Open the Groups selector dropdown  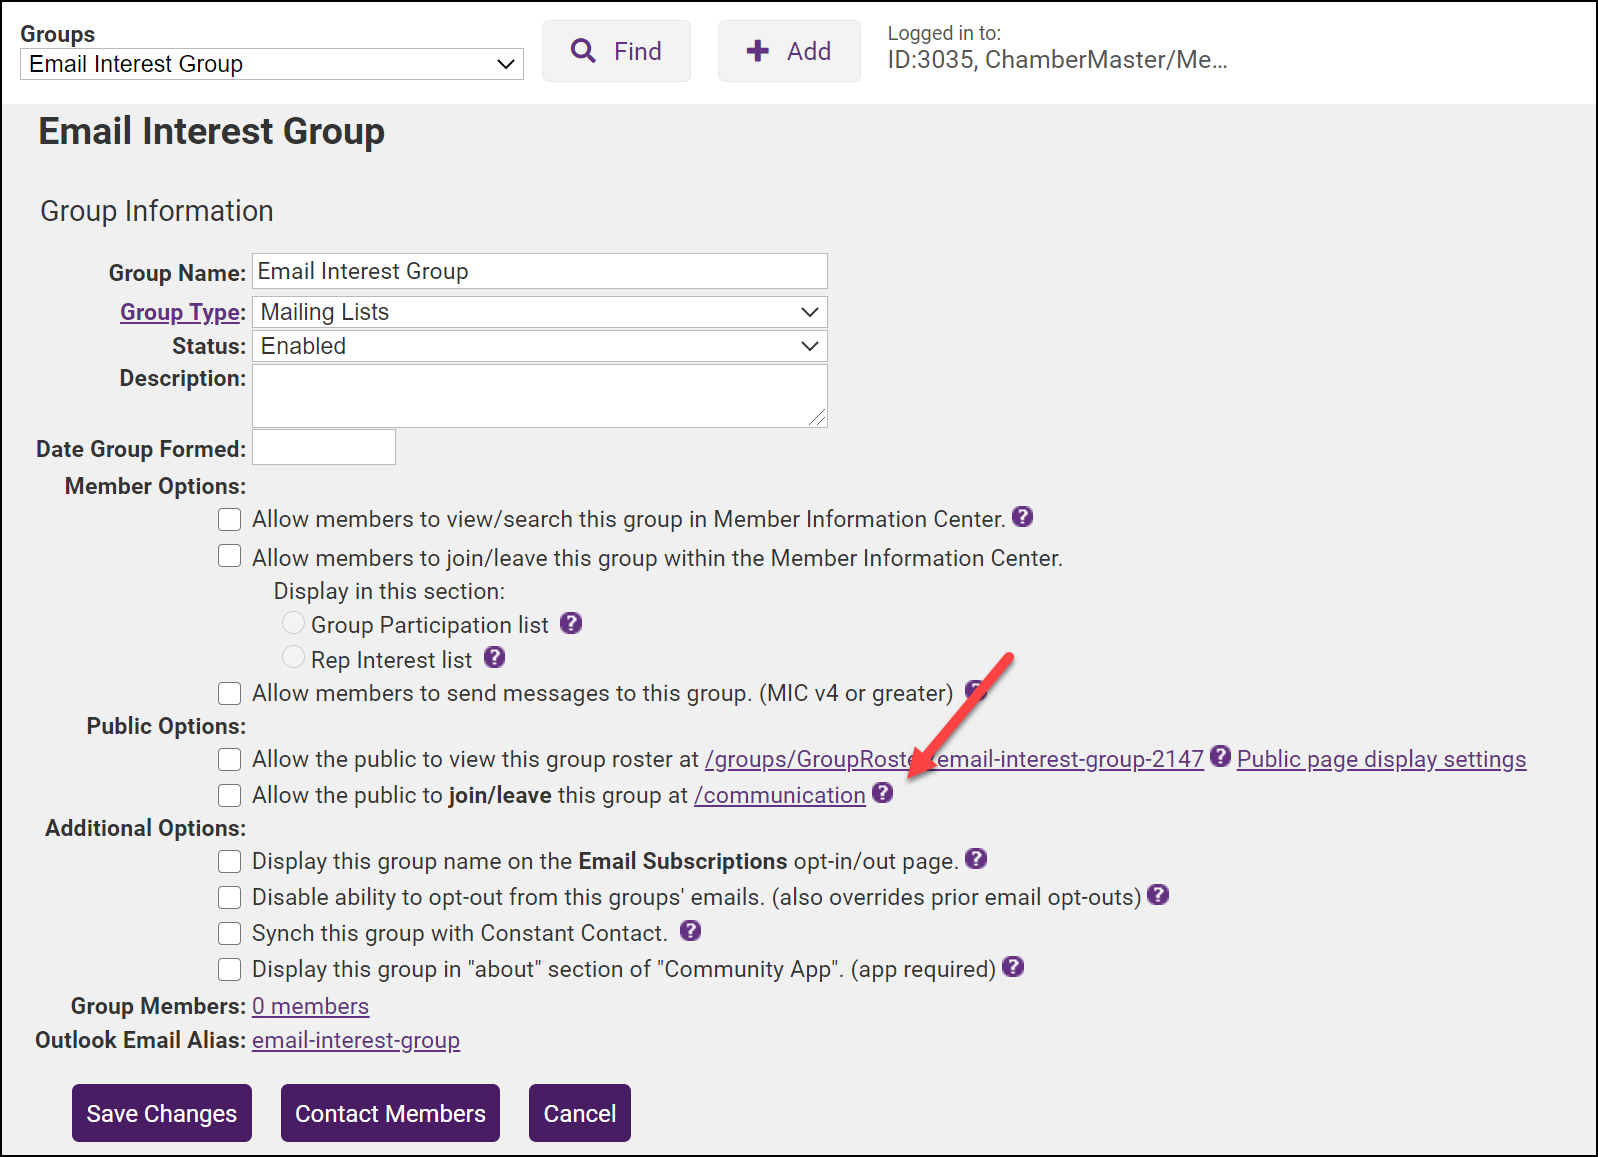click(271, 64)
